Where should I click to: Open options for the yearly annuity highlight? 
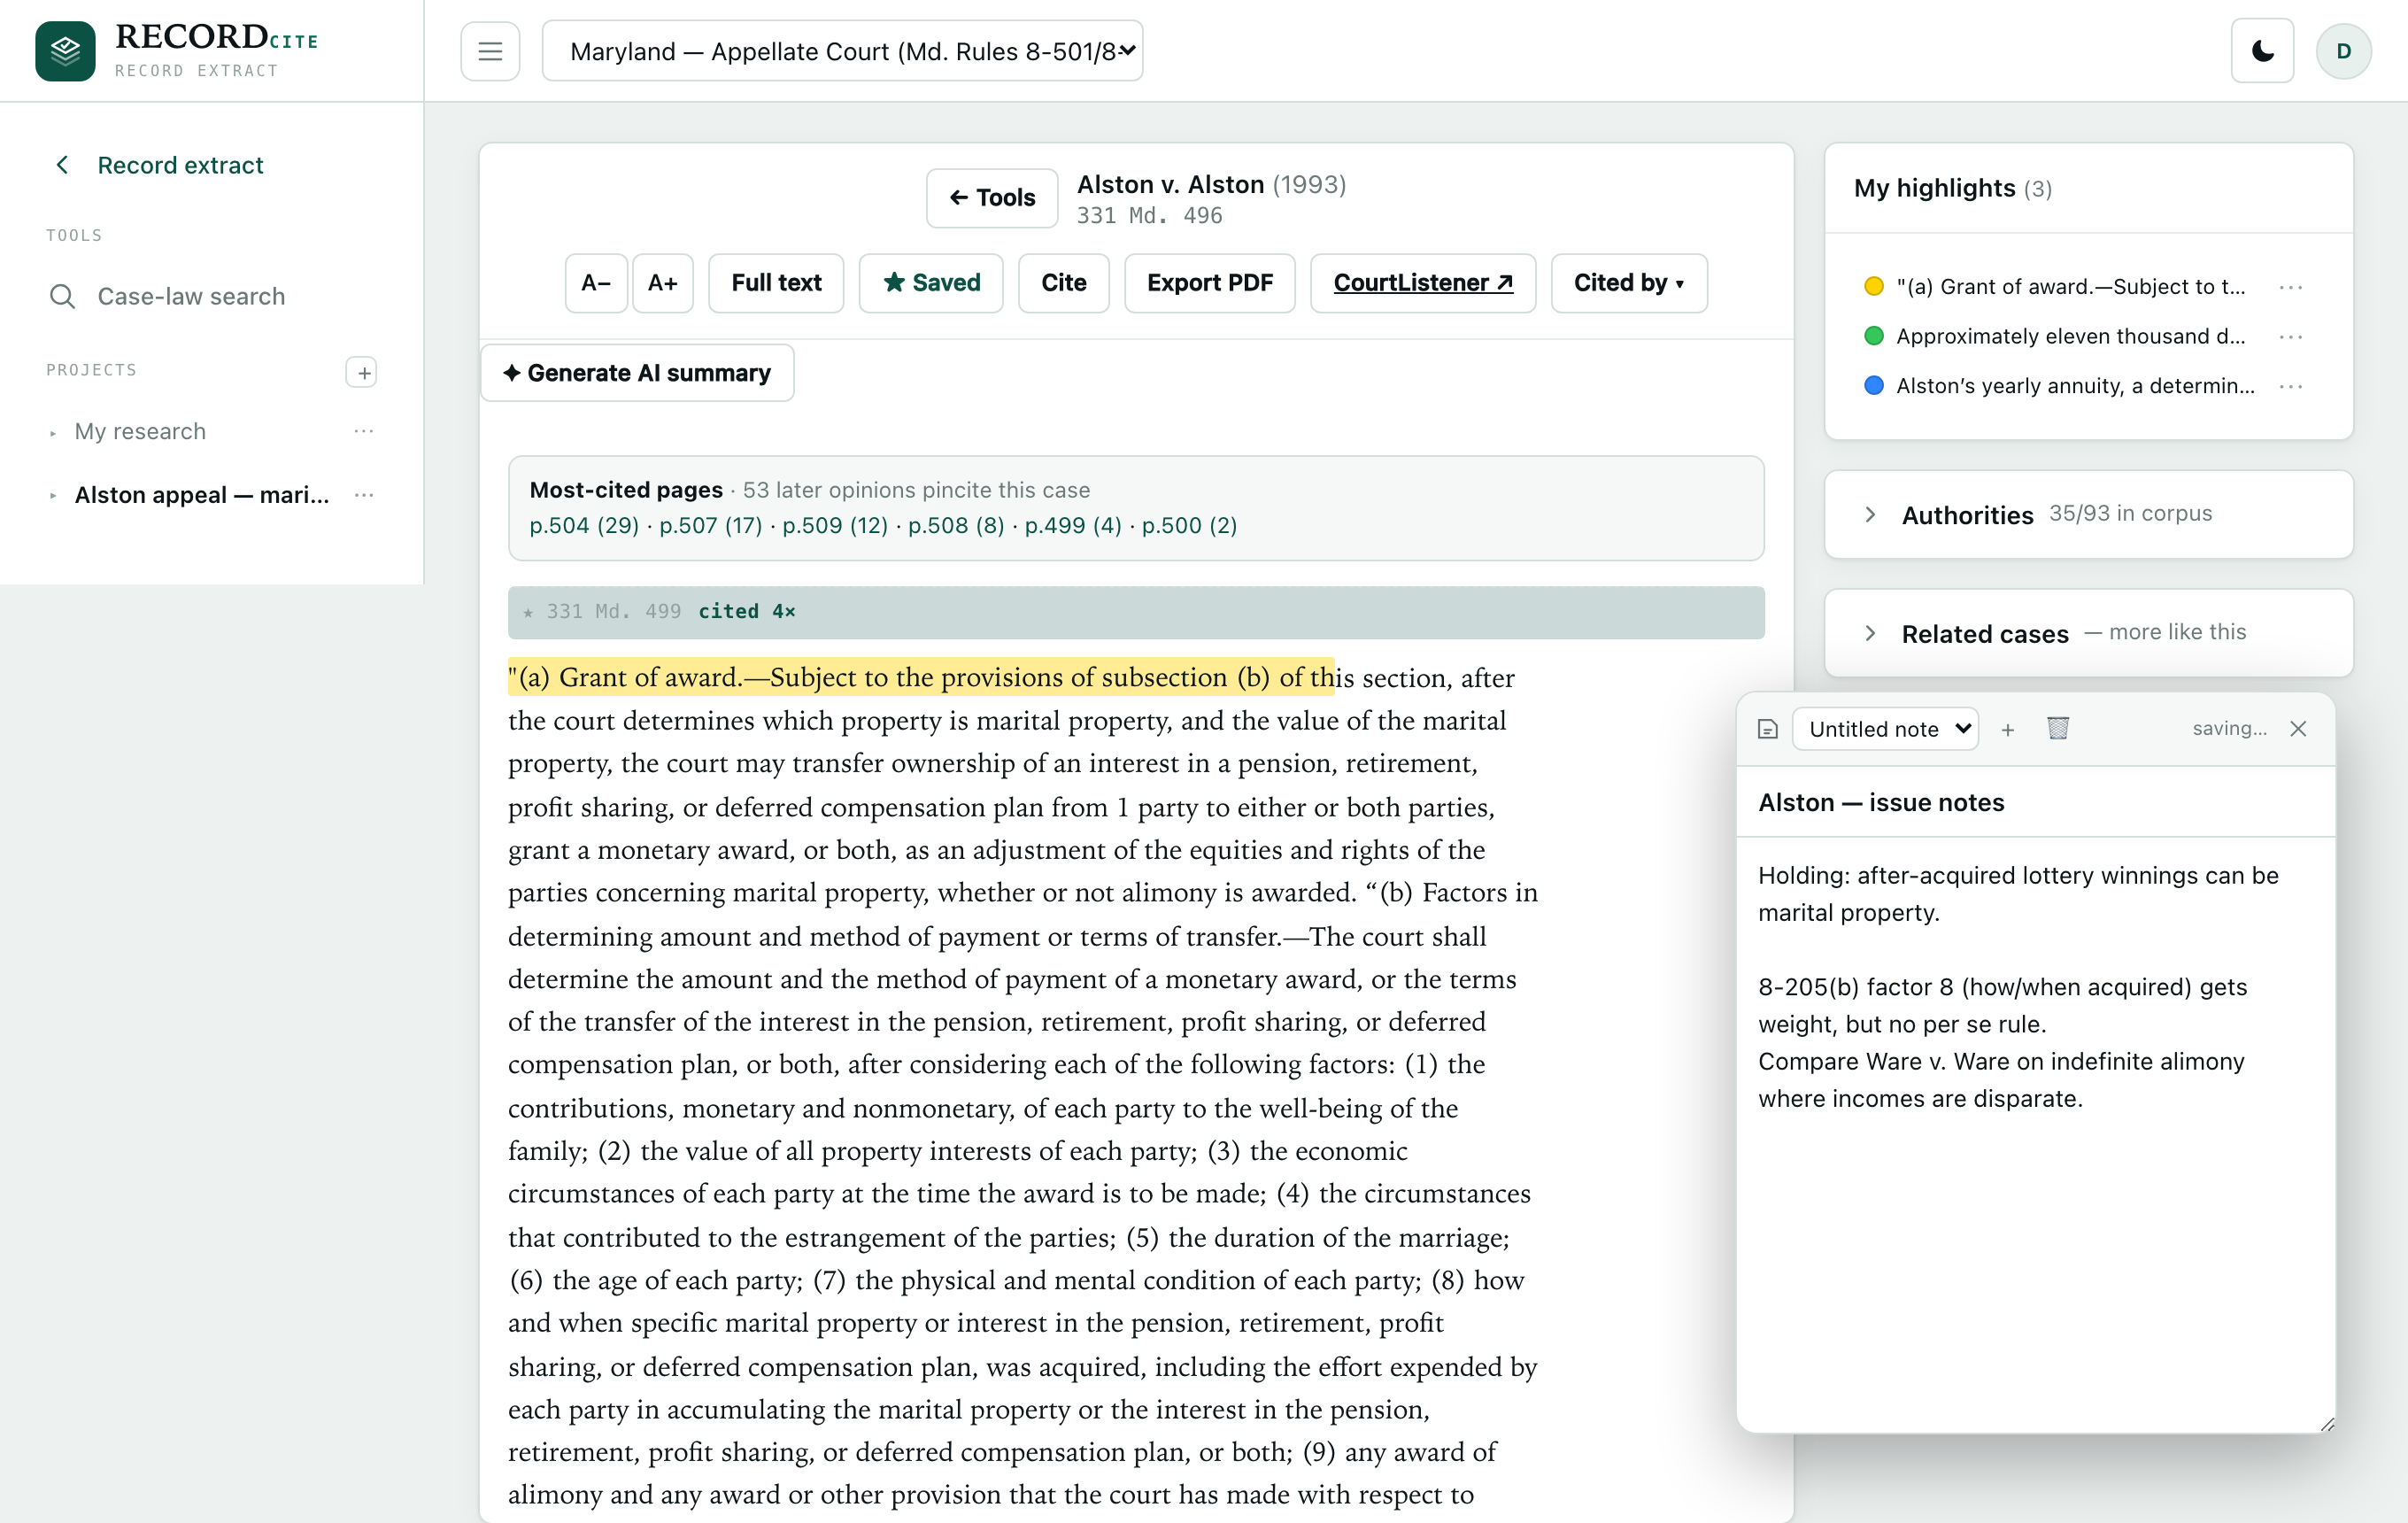[2290, 386]
